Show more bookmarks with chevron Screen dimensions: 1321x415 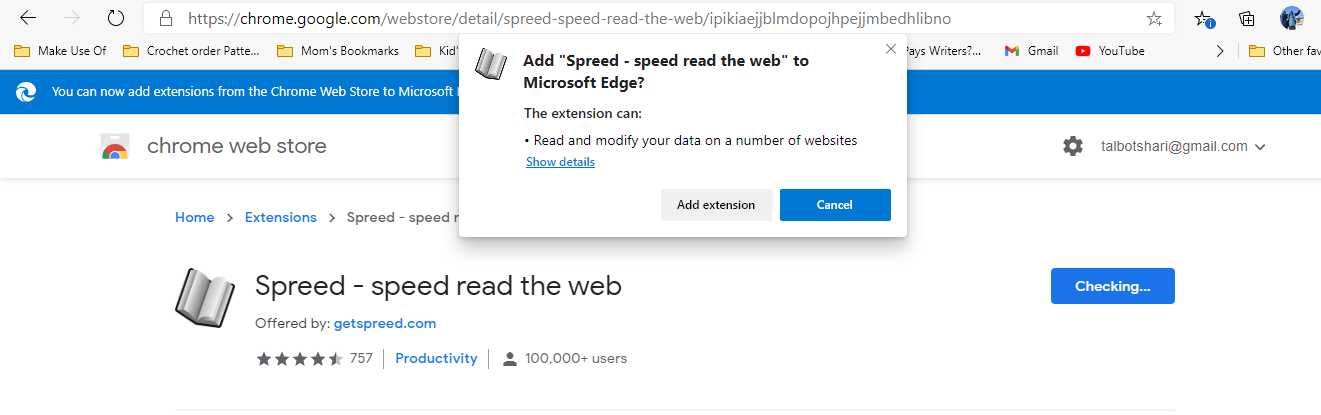[x=1220, y=51]
